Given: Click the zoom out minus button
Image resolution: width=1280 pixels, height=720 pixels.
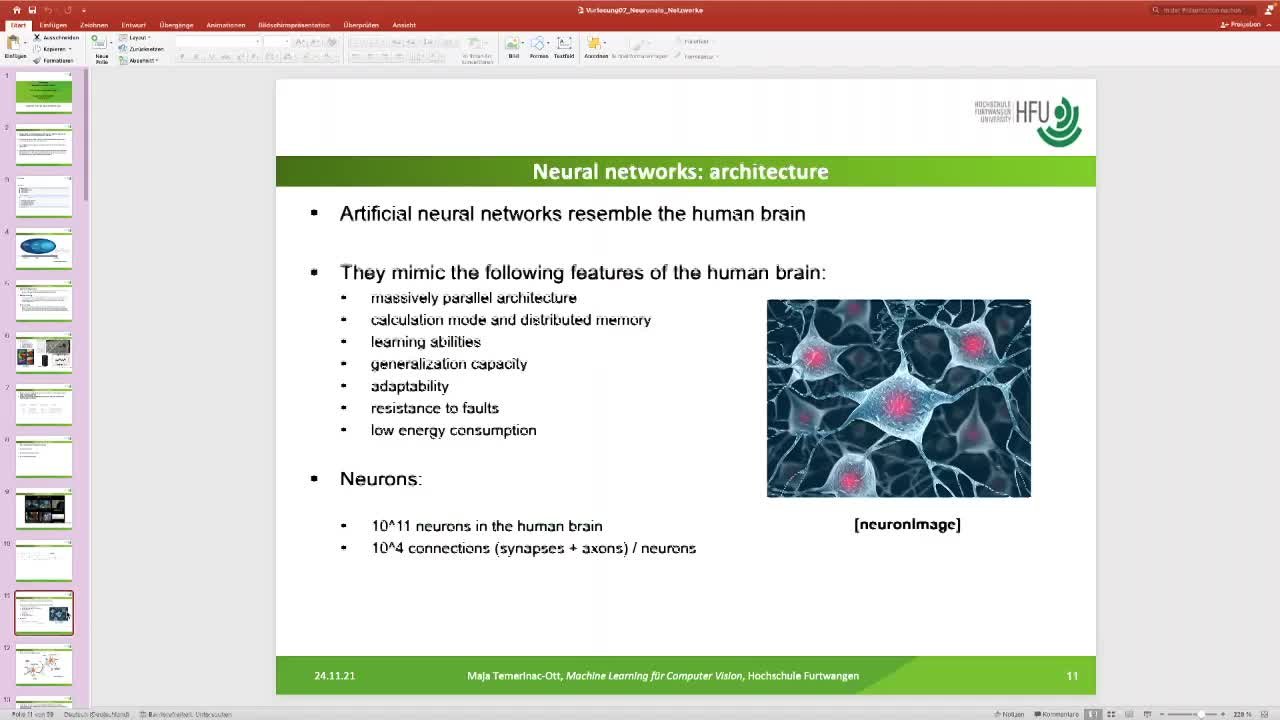Looking at the screenshot, I should (1162, 714).
